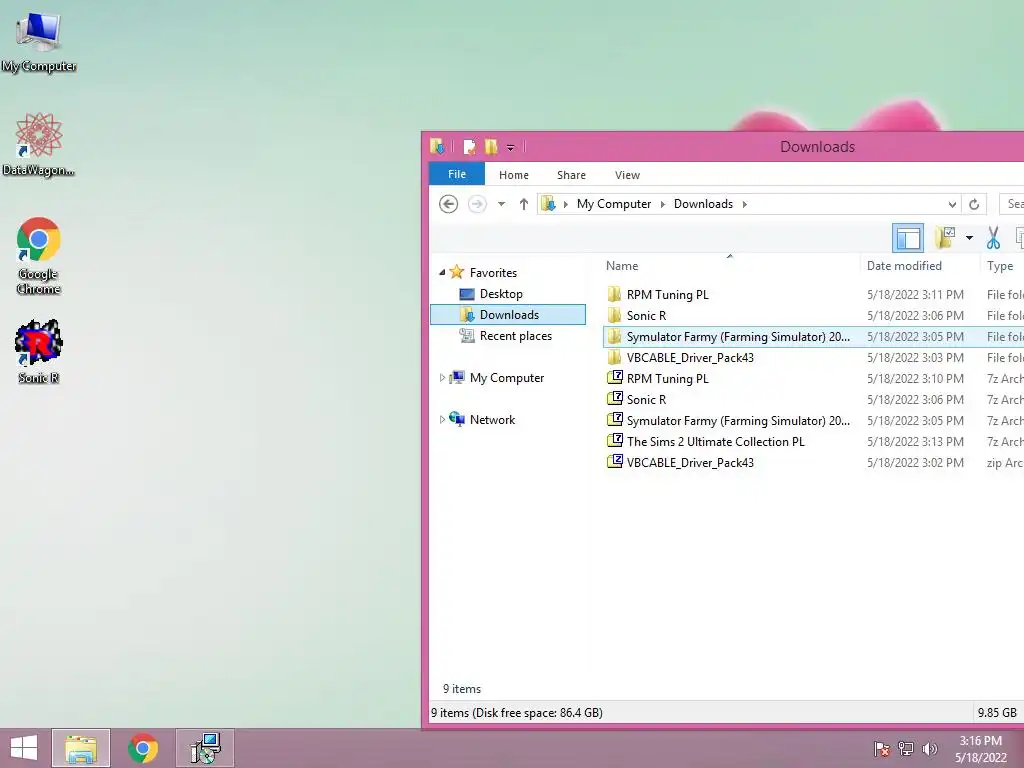Image resolution: width=1024 pixels, height=768 pixels.
Task: Select Favorites in navigation pane
Action: [x=493, y=272]
